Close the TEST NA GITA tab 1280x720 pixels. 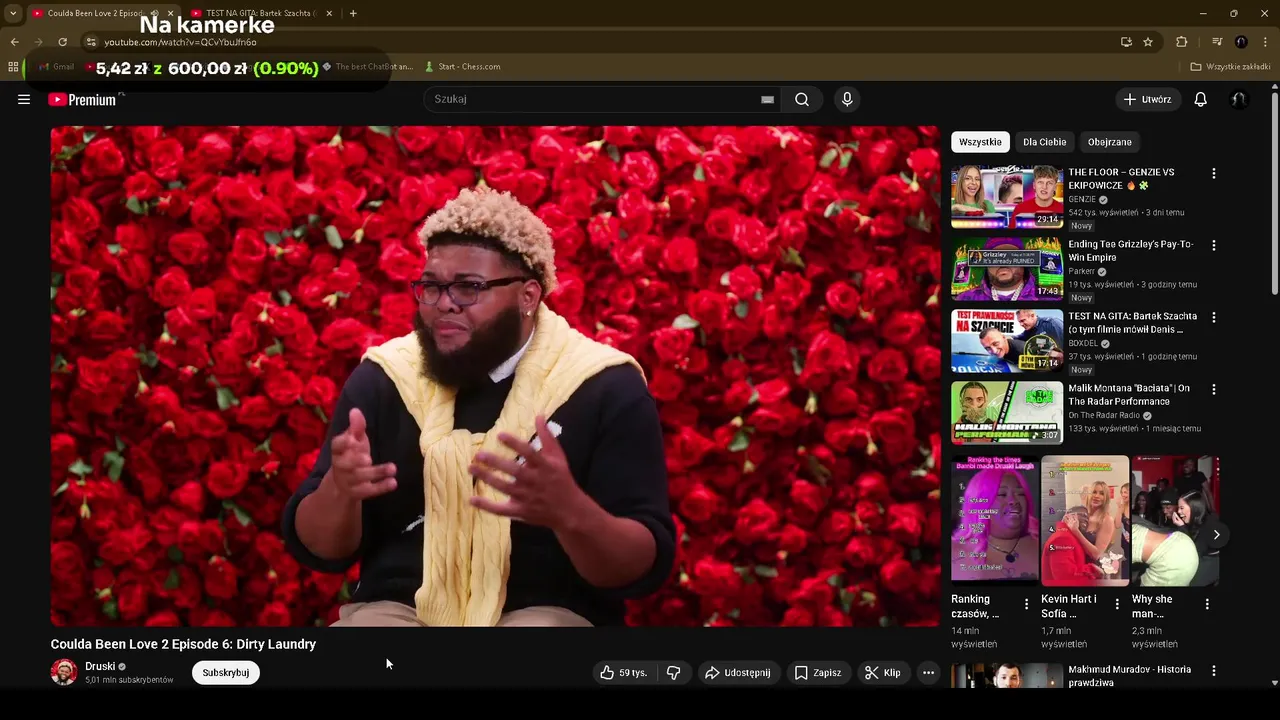329,13
